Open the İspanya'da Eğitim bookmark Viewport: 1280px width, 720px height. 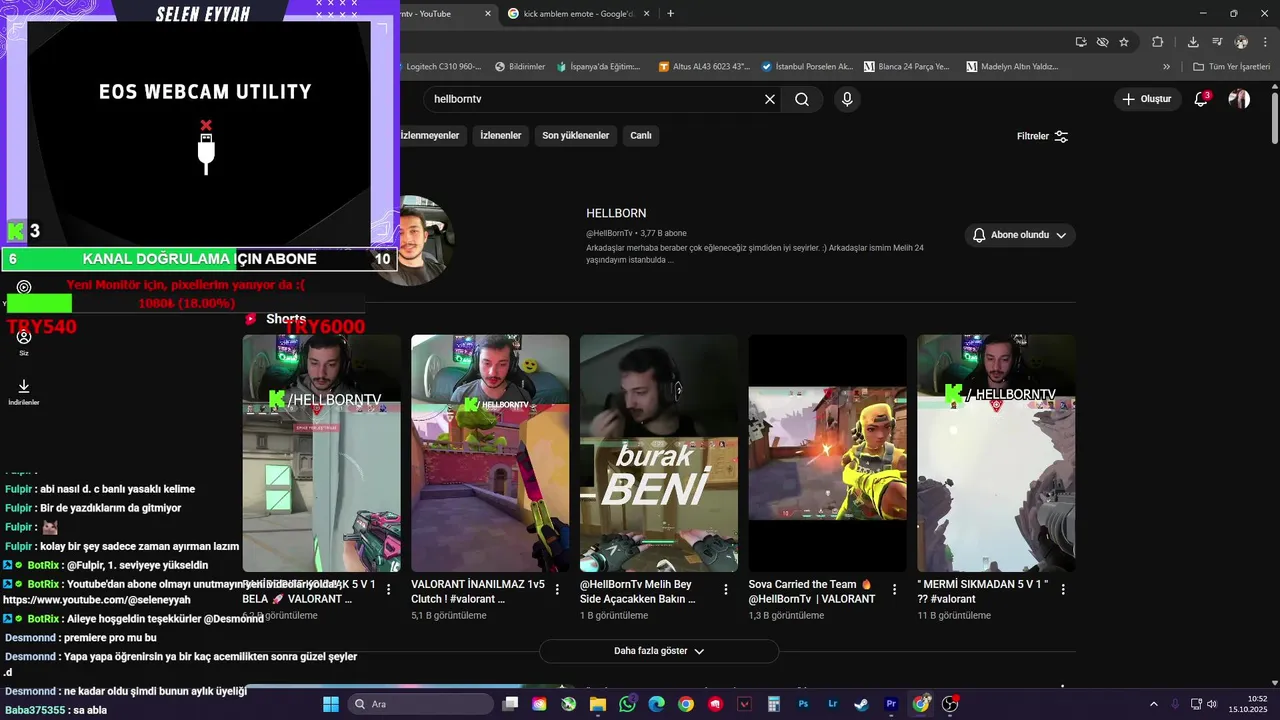[598, 67]
